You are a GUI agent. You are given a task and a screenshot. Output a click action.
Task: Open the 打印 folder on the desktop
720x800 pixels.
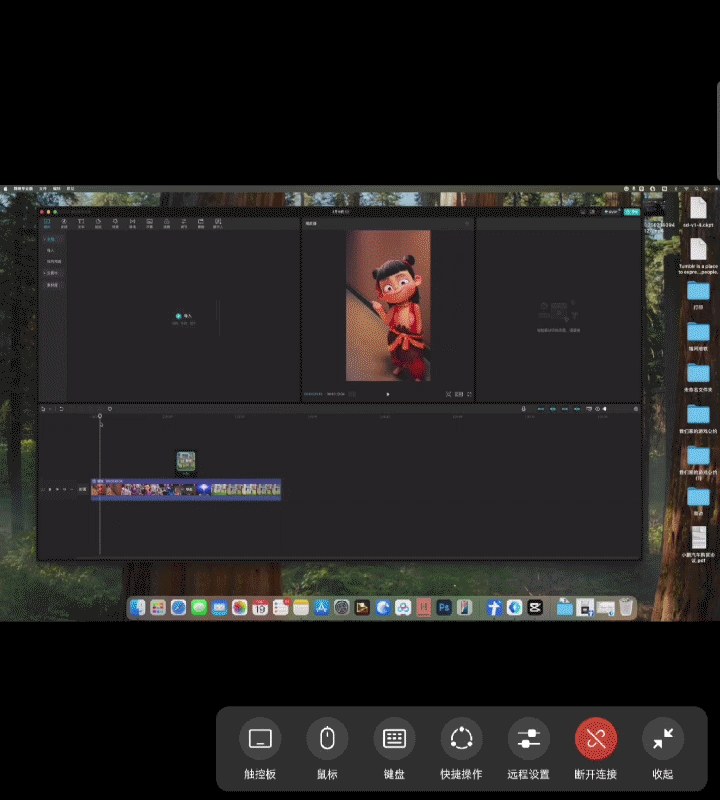click(x=698, y=292)
